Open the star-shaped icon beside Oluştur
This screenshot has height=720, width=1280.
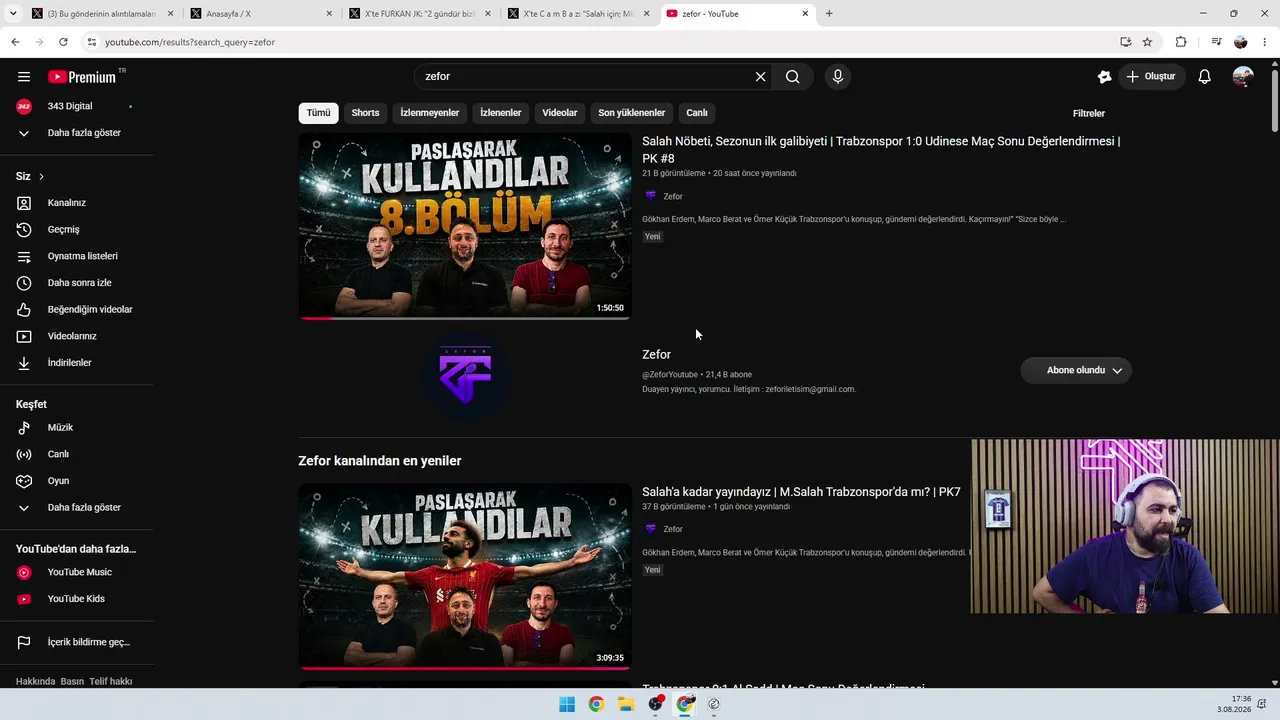(x=1104, y=77)
